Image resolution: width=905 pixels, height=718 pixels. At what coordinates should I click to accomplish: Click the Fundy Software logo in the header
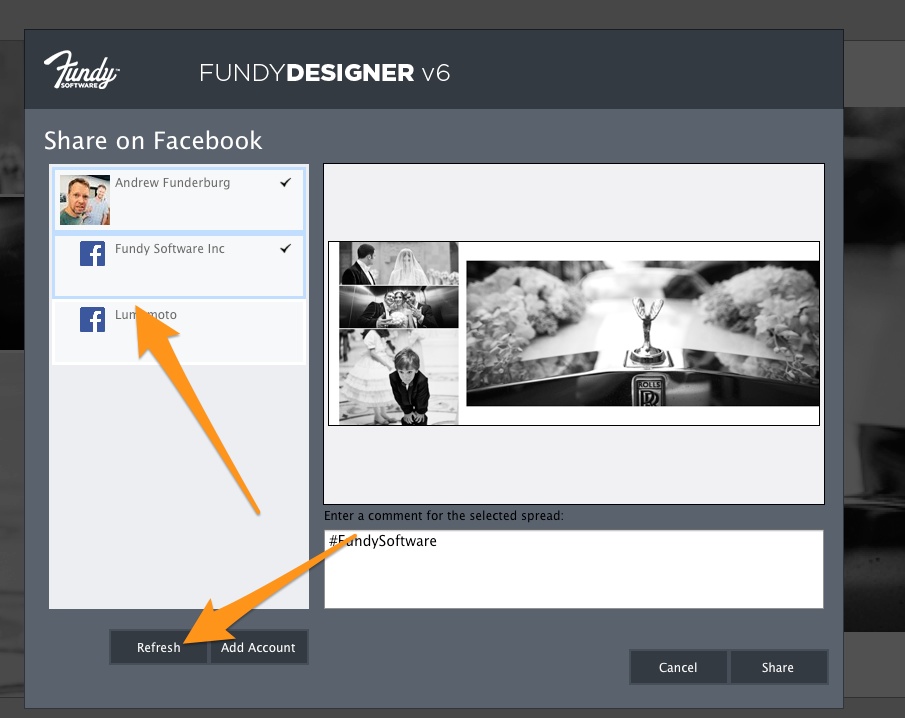coord(81,70)
